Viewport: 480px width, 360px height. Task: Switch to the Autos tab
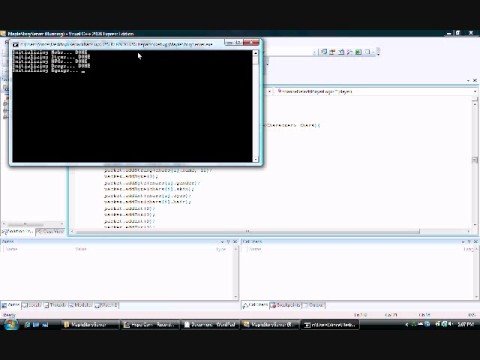[x=11, y=305]
